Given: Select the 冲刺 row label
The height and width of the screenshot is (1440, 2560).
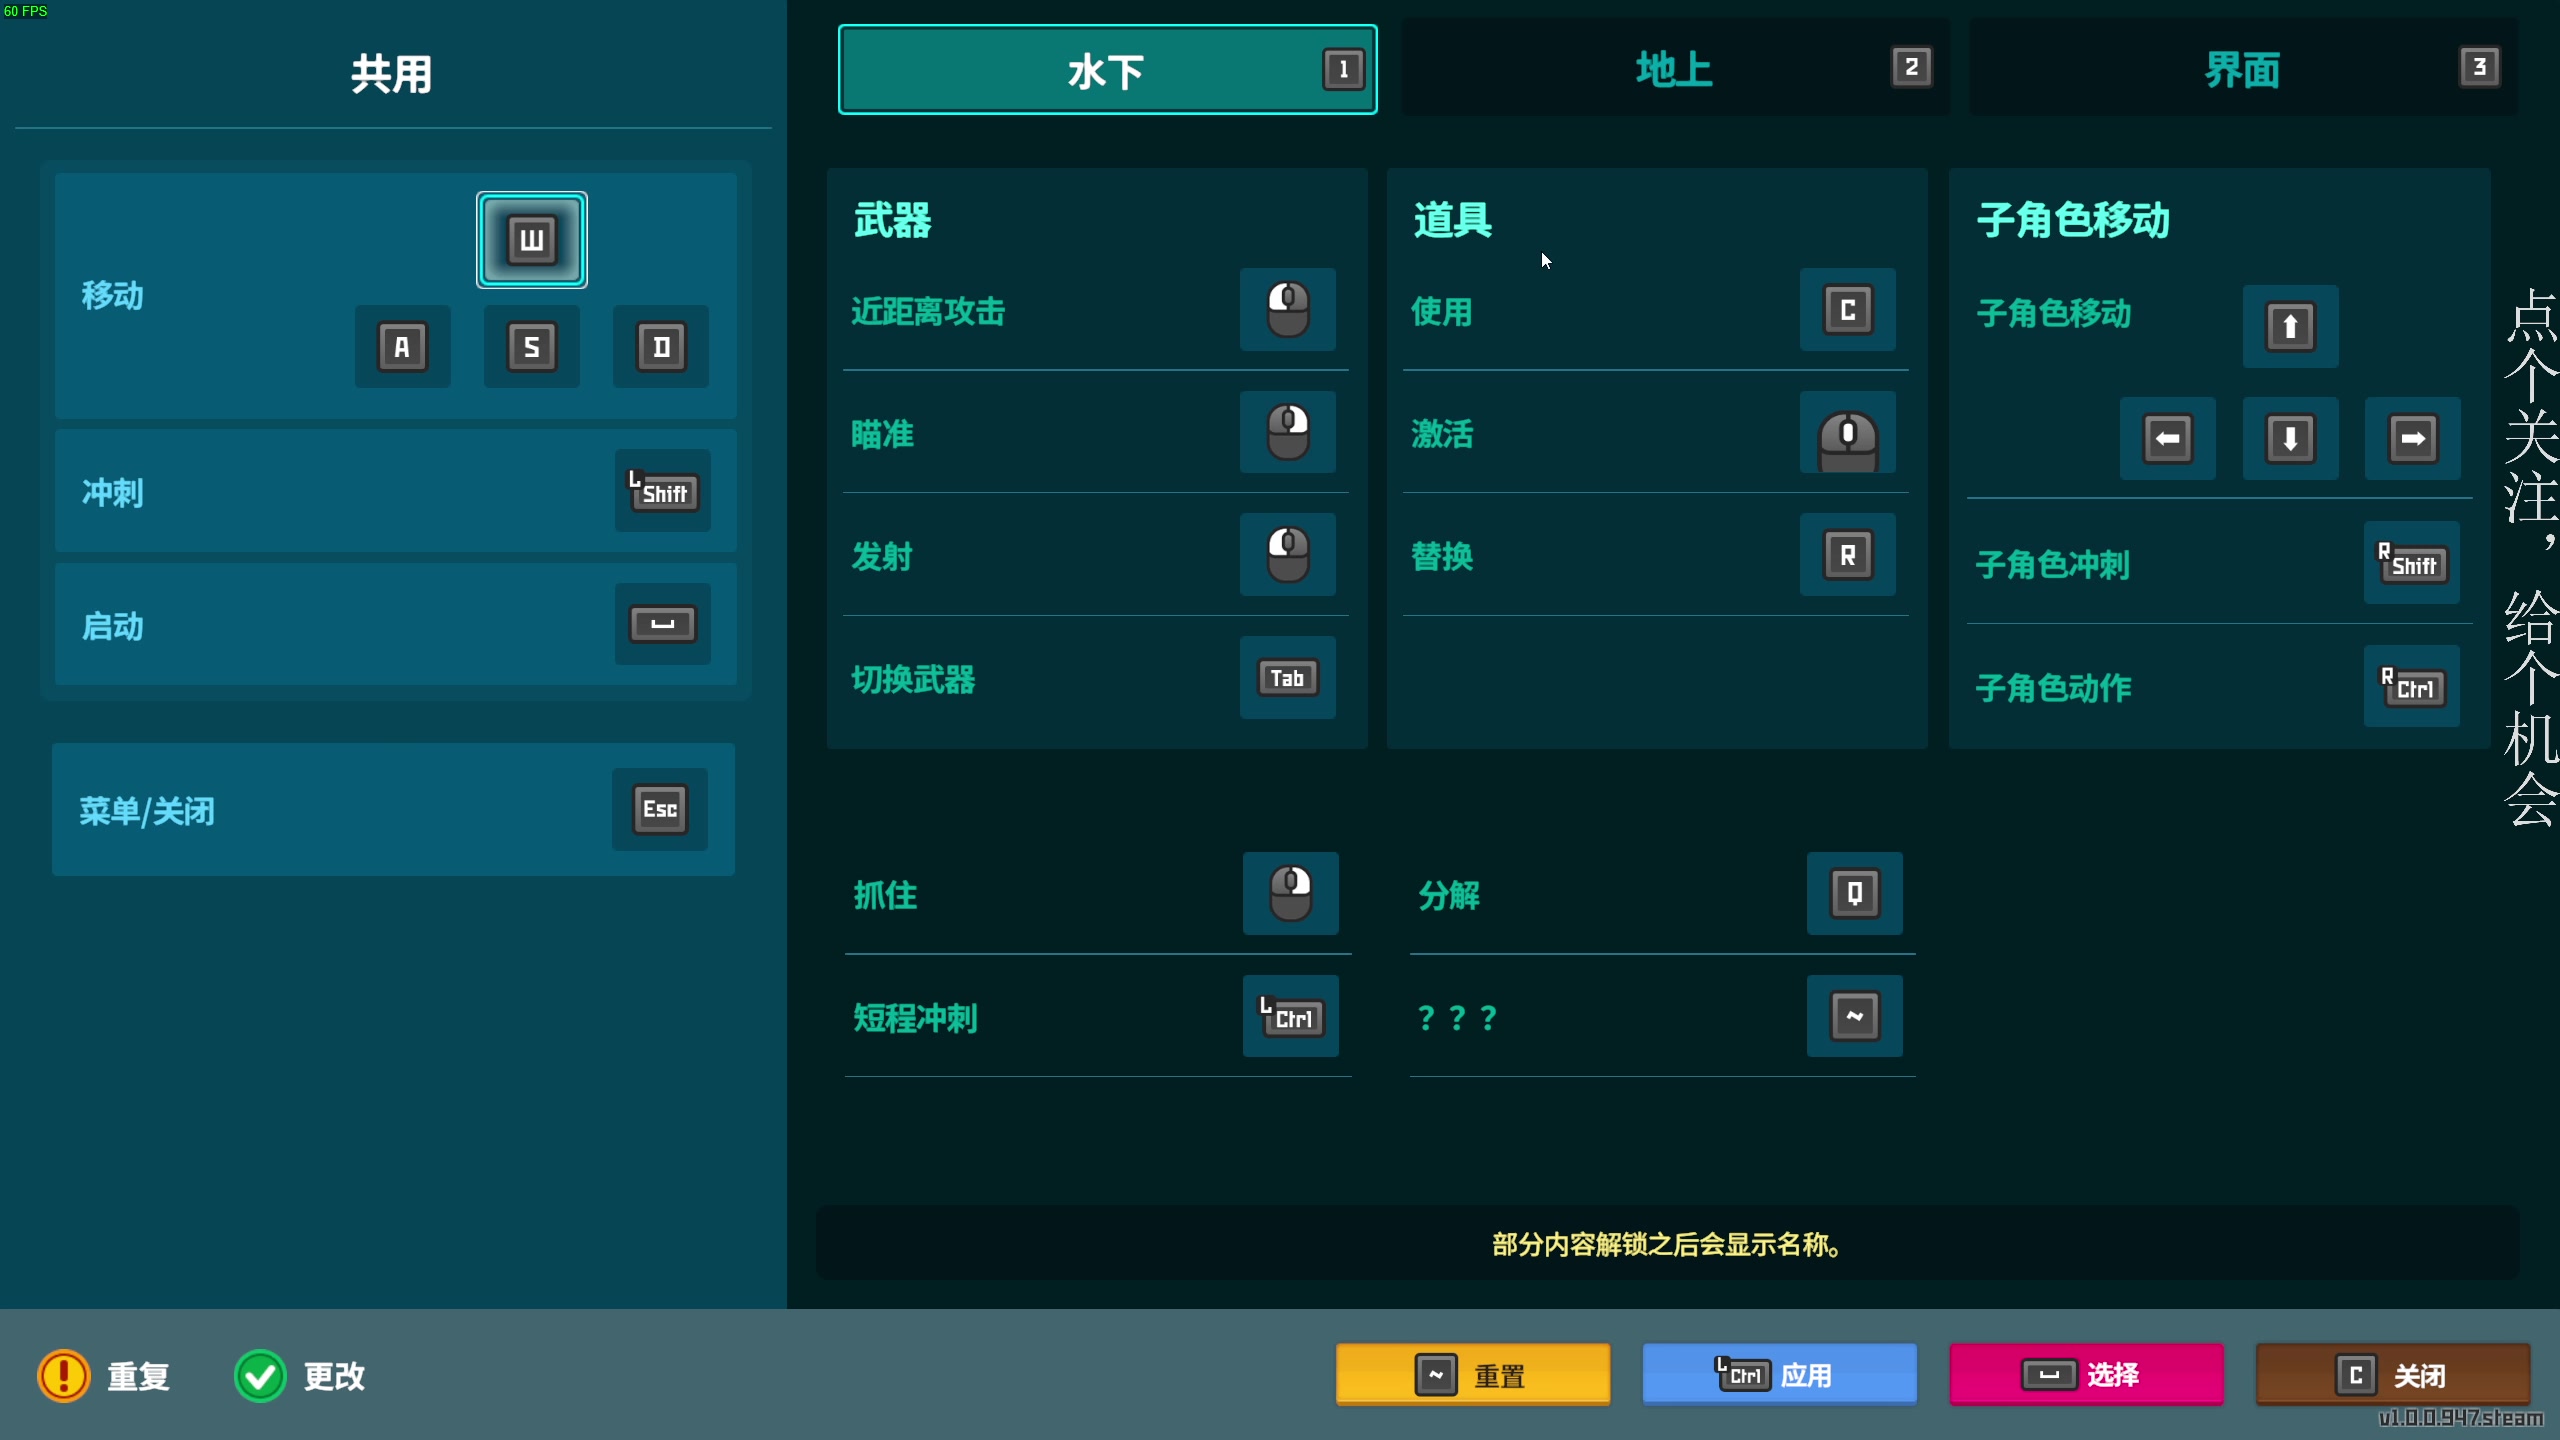Looking at the screenshot, I should tap(113, 493).
